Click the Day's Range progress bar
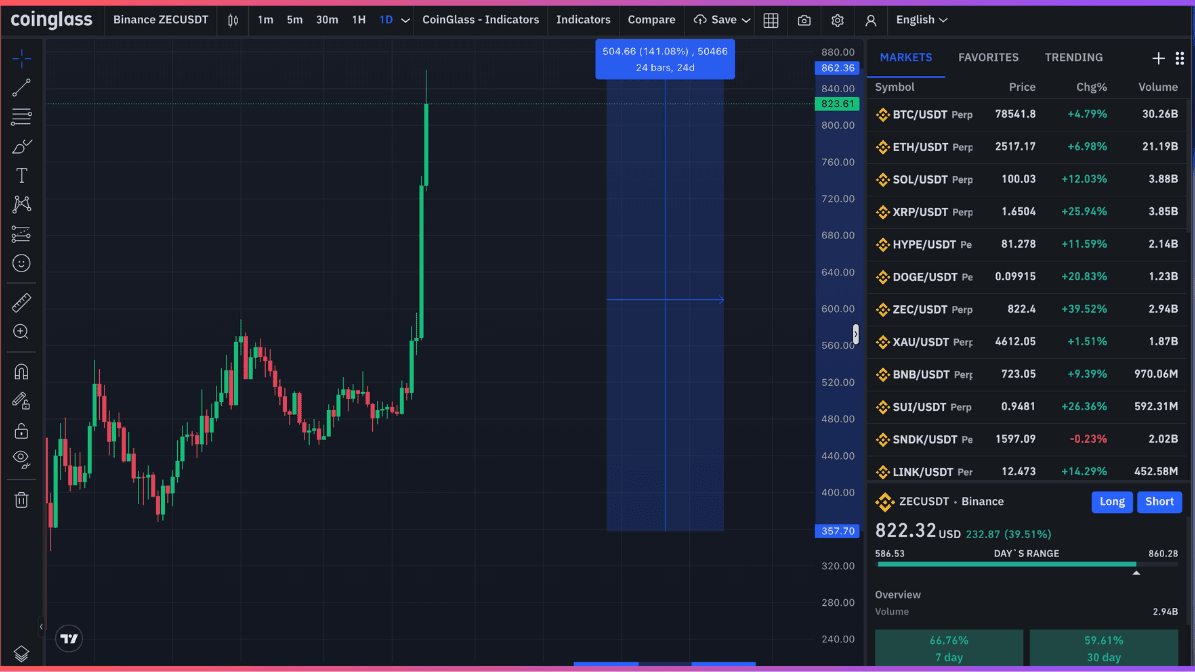The width and height of the screenshot is (1195, 672). pyautogui.click(x=1027, y=565)
